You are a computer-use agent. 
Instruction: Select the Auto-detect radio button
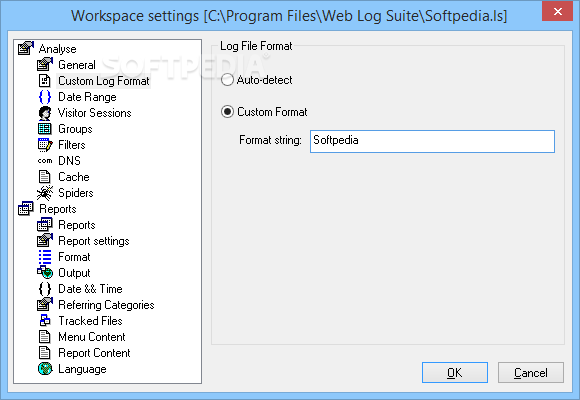227,80
